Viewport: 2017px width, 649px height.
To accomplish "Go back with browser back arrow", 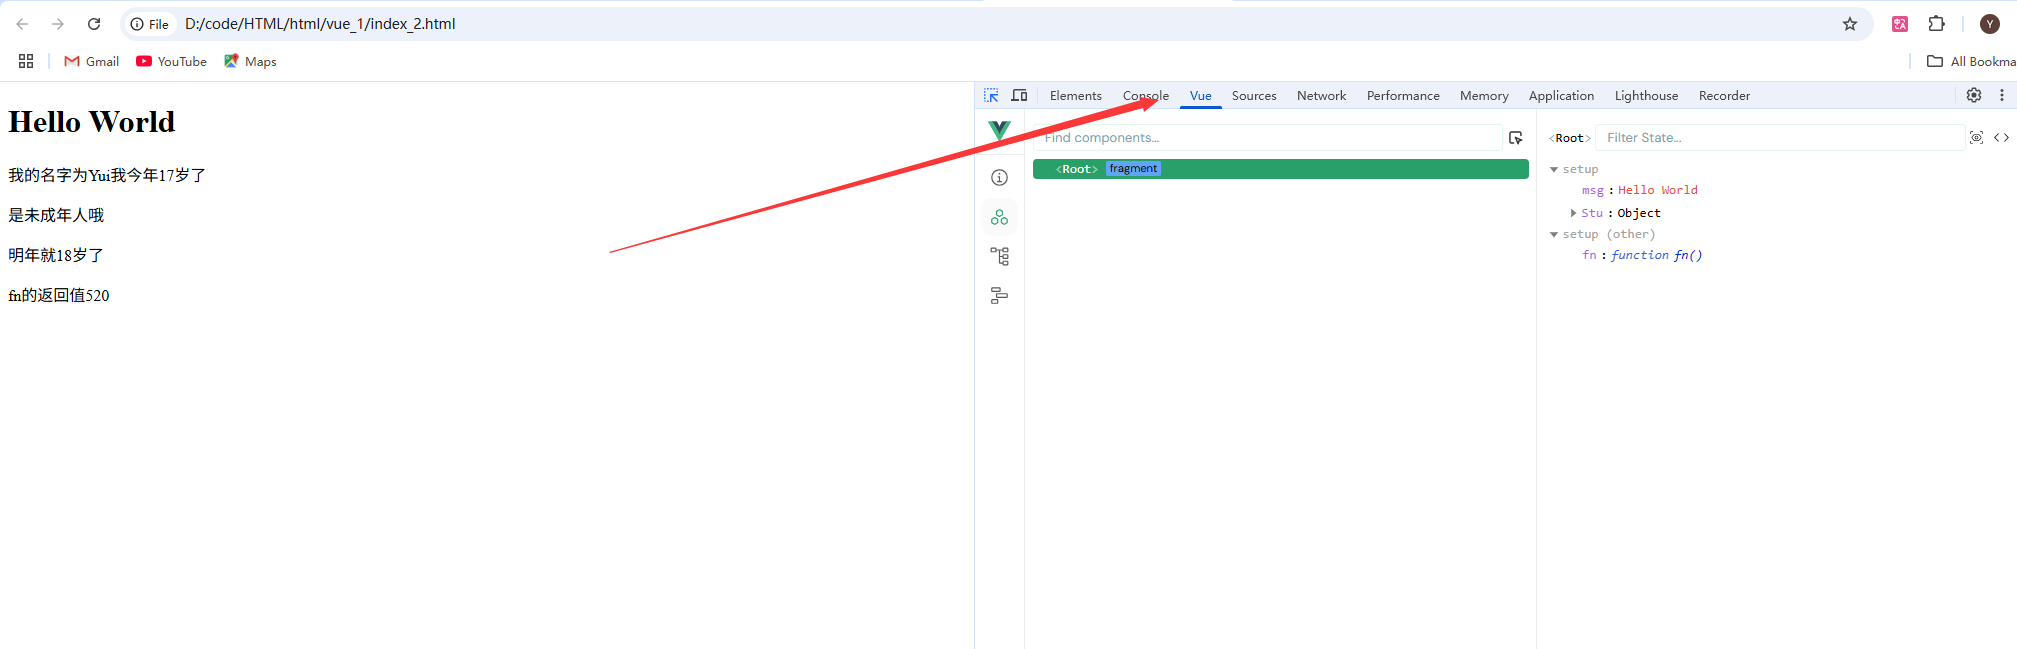I will pos(22,24).
